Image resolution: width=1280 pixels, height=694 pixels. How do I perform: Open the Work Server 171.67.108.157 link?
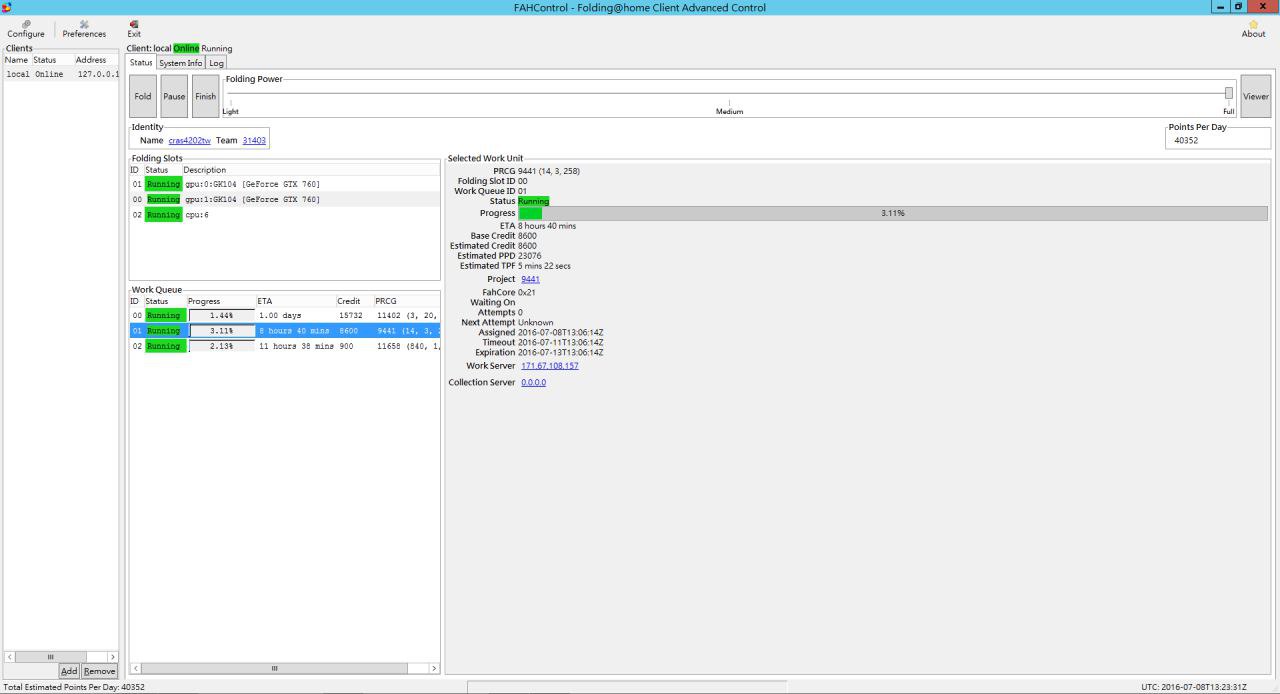[x=549, y=366]
